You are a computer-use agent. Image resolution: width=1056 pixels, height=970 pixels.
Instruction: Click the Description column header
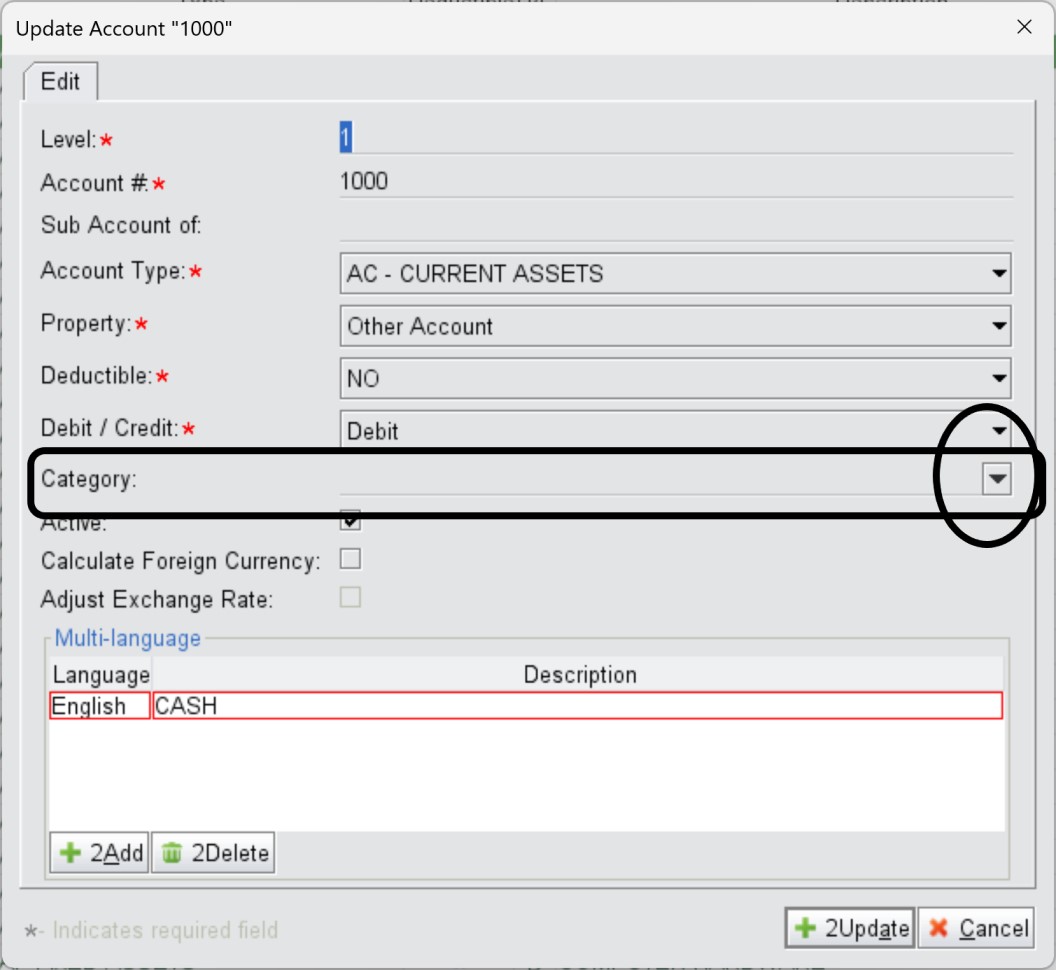click(579, 675)
